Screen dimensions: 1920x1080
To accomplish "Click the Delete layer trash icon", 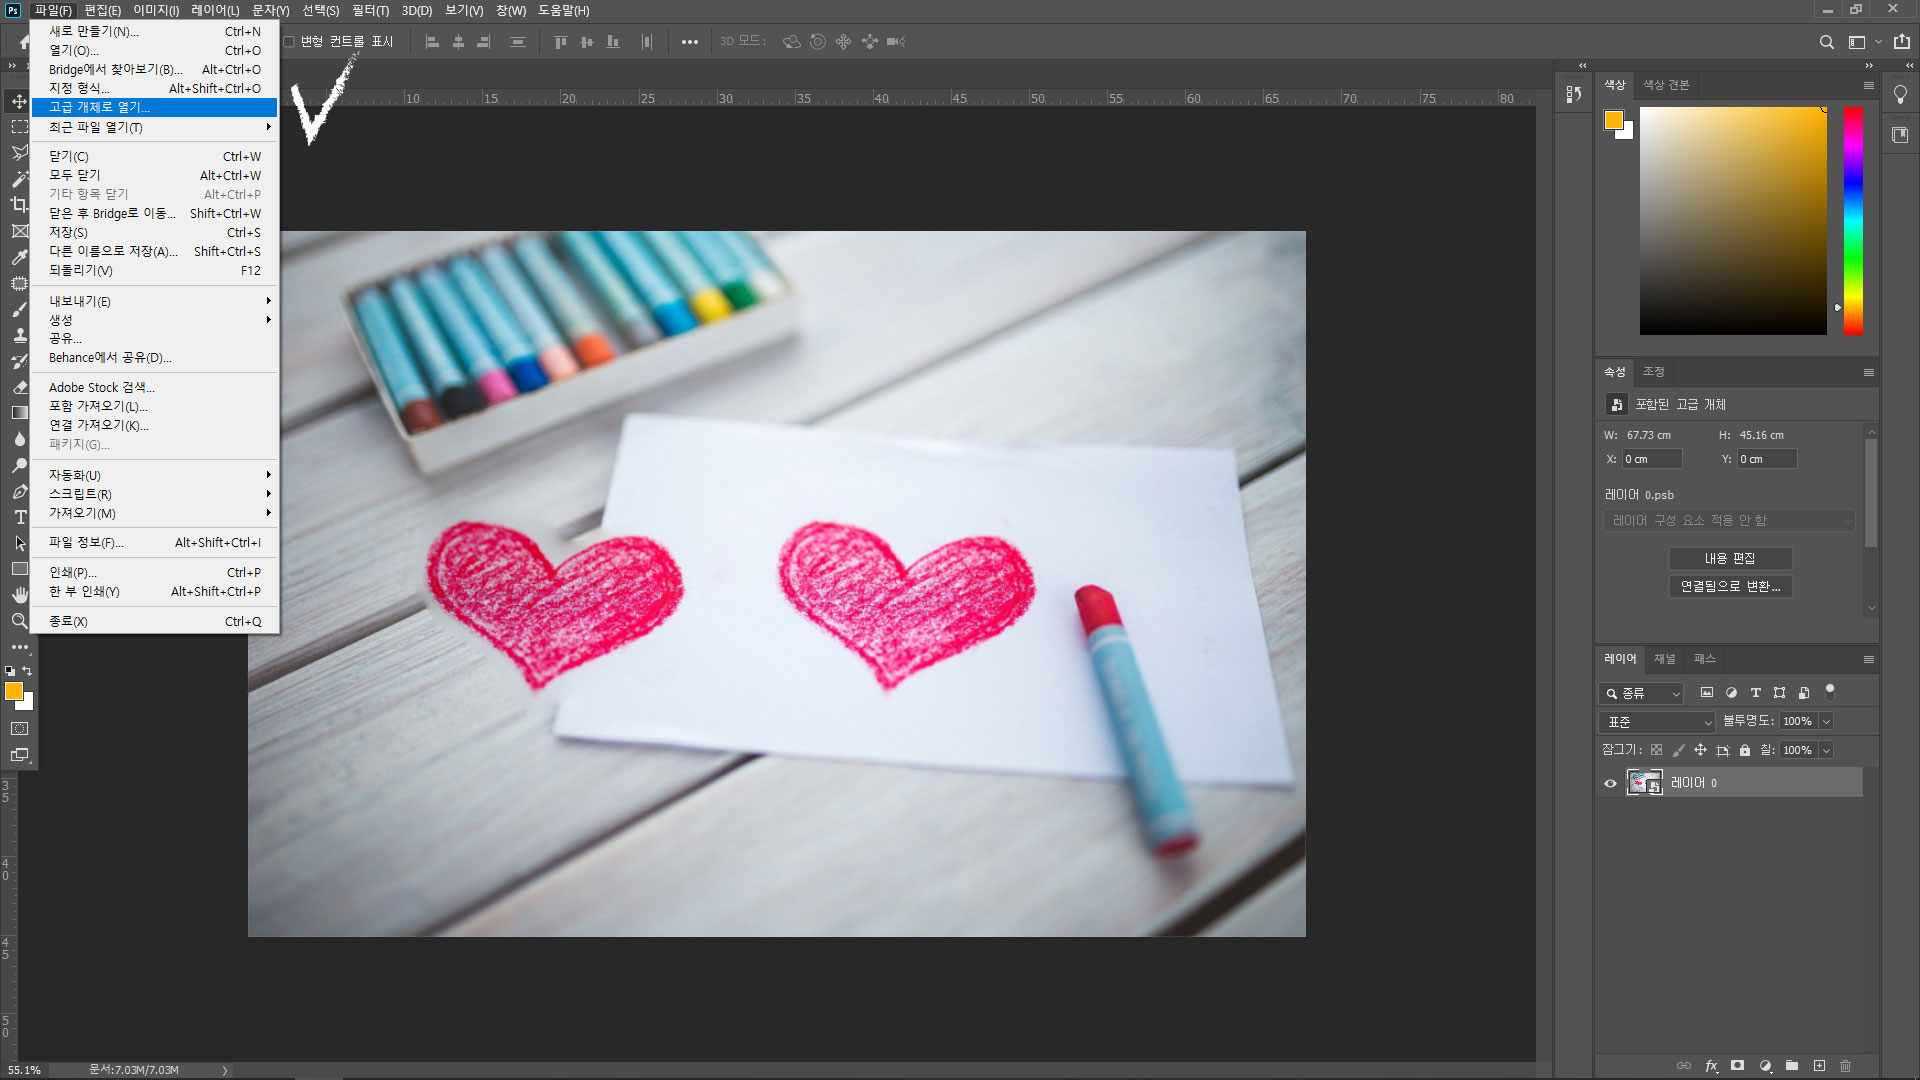I will coord(1846,1066).
